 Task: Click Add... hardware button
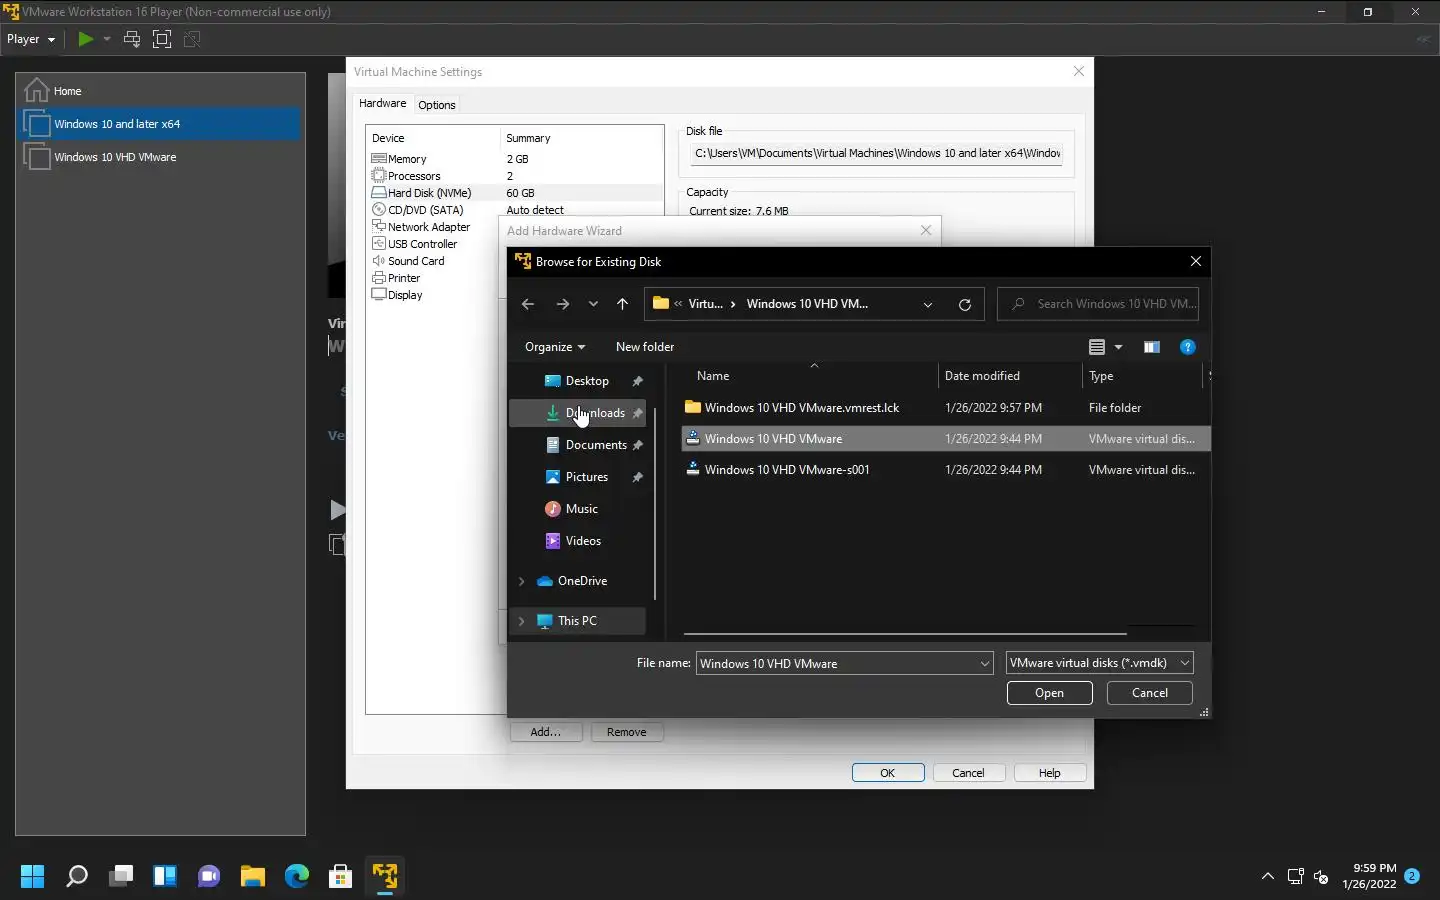coord(545,732)
